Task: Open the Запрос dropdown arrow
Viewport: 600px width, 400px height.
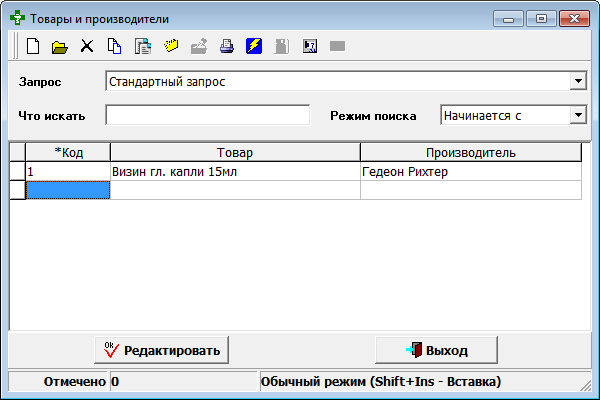Action: (578, 81)
